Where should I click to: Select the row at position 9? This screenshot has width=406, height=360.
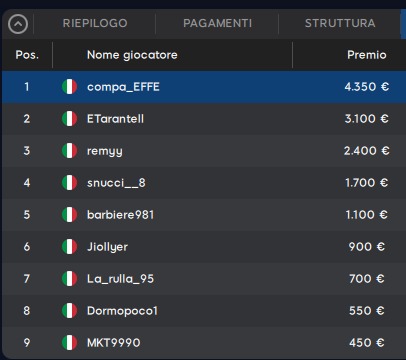pos(204,343)
